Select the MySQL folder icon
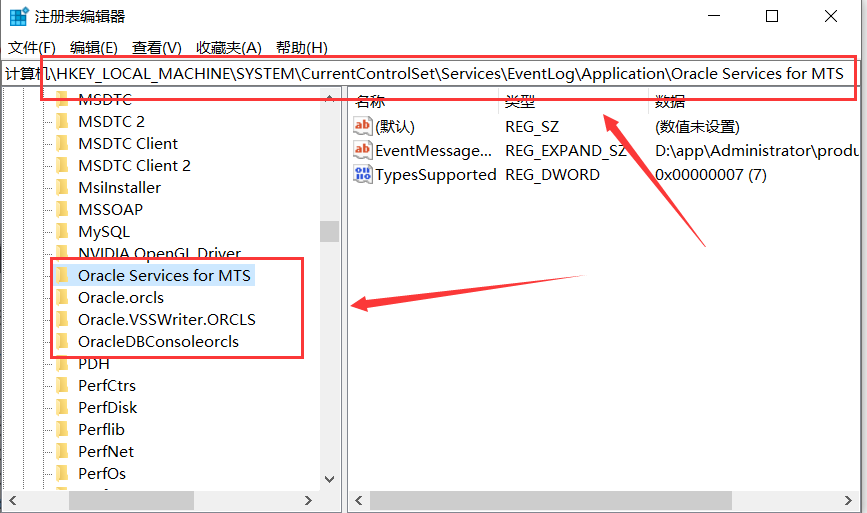The image size is (867, 513). coord(62,232)
